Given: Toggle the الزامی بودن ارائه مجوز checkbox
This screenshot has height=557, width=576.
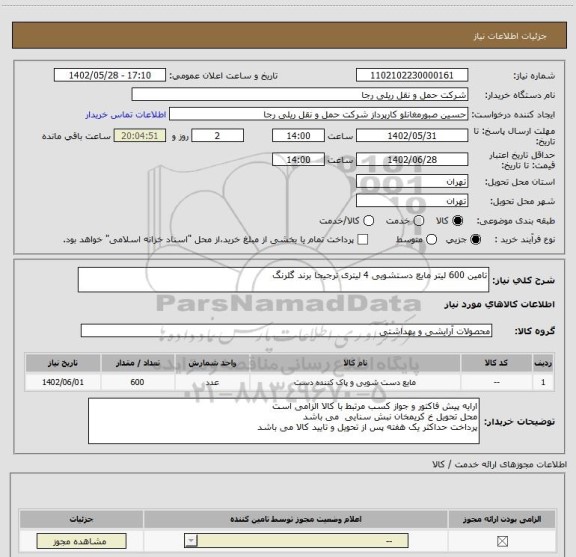Looking at the screenshot, I should pyautogui.click(x=502, y=541).
